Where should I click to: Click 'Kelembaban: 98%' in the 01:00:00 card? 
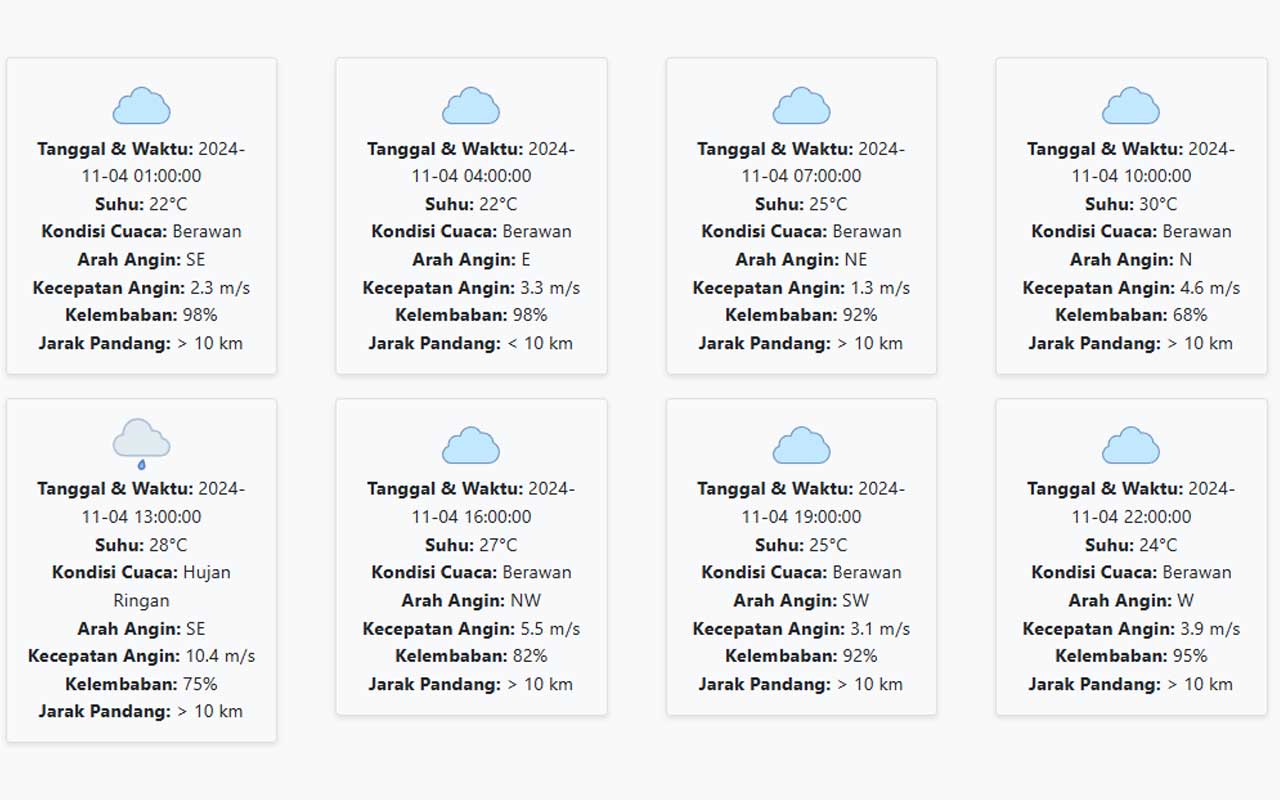[141, 315]
